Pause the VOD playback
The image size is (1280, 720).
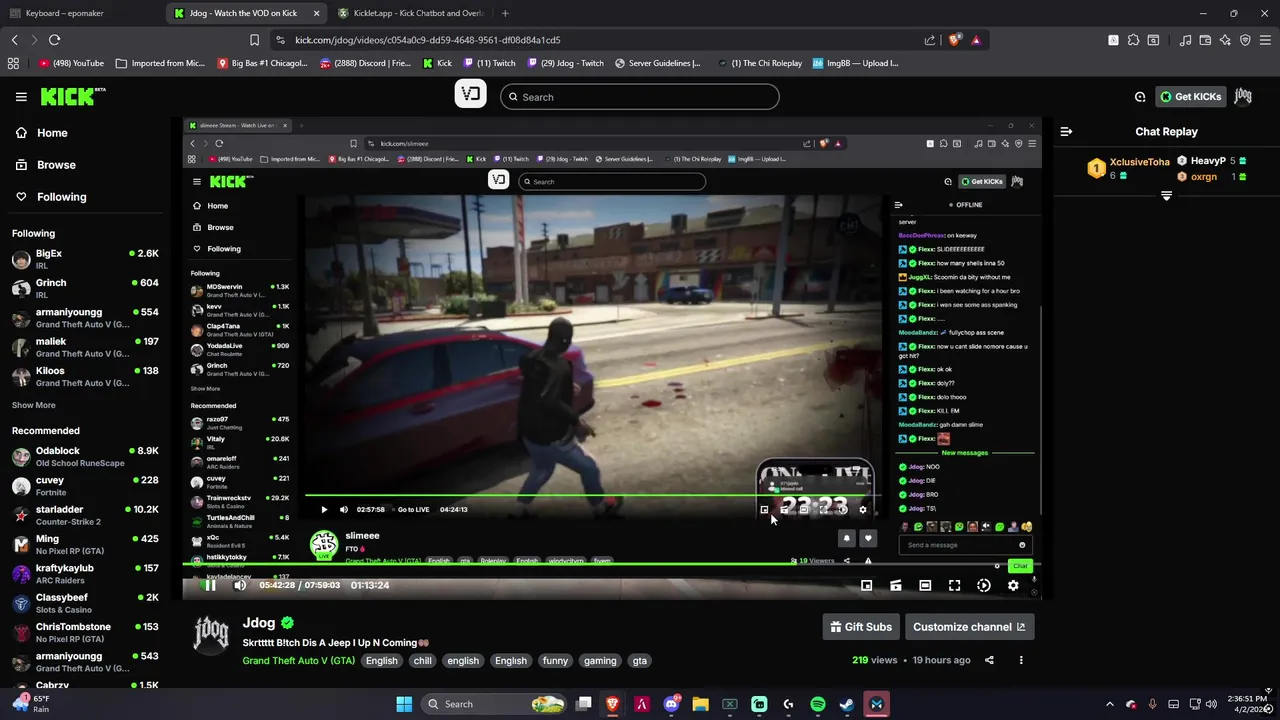(x=210, y=585)
